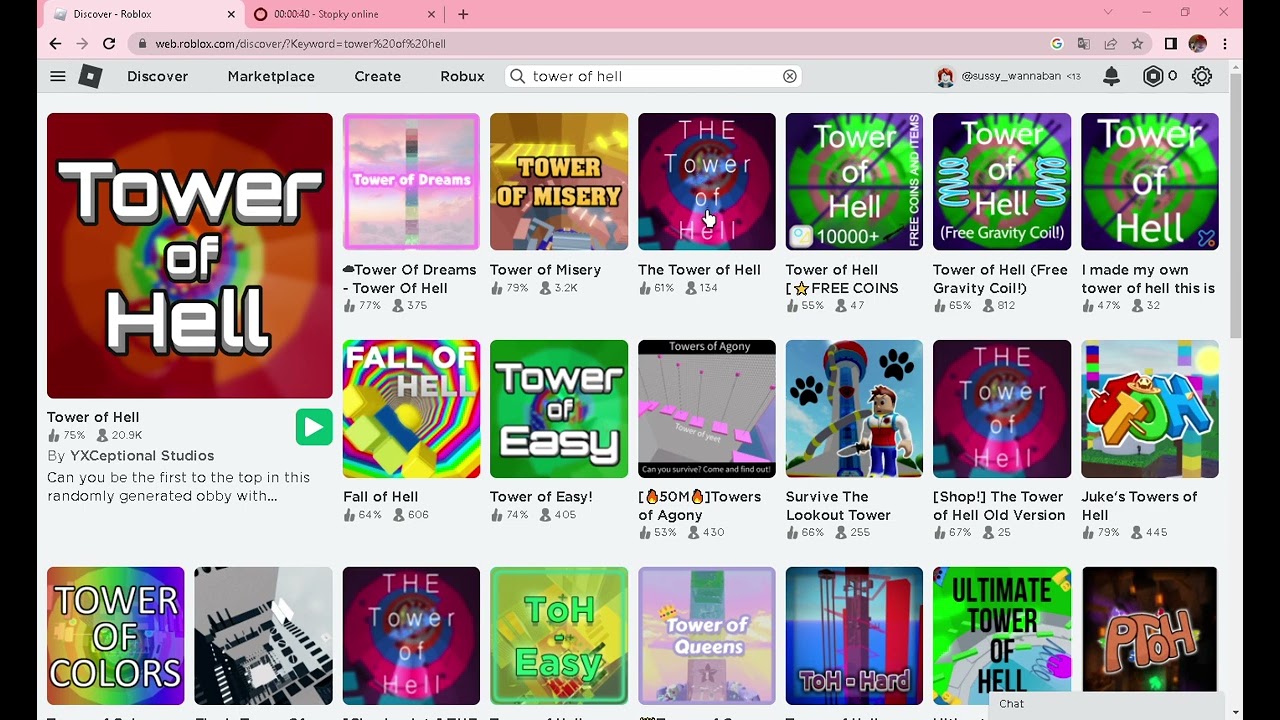Click the Roblox logo home icon

point(90,76)
